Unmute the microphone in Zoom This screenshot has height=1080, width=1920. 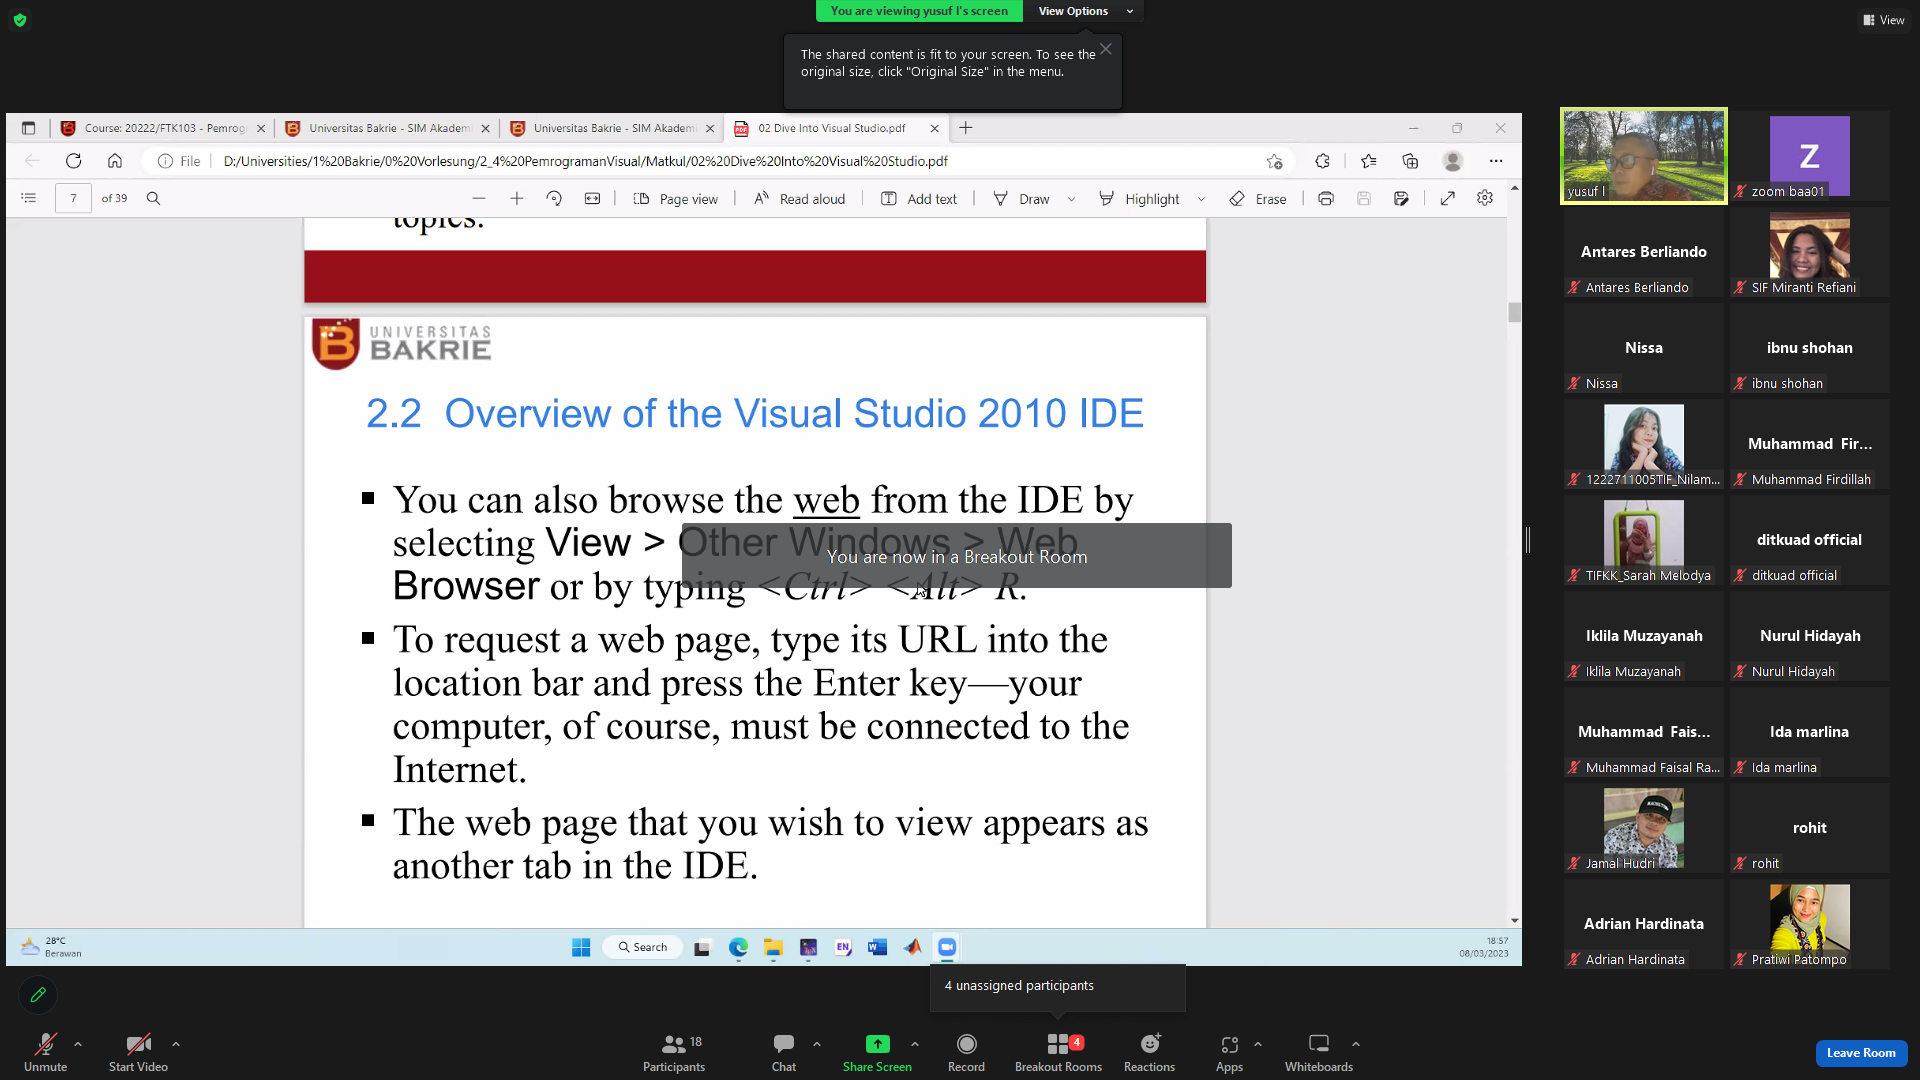click(45, 1052)
